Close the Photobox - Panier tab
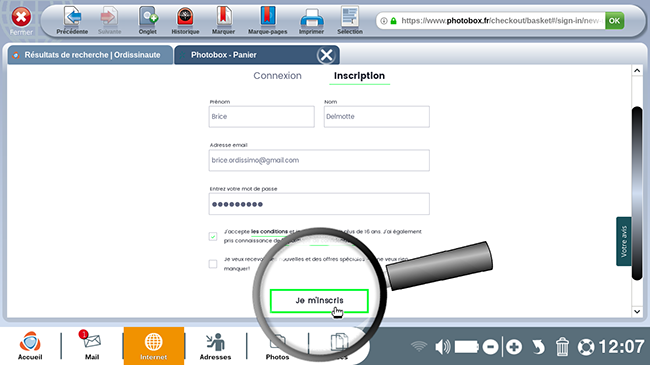The image size is (650, 365). pos(326,55)
